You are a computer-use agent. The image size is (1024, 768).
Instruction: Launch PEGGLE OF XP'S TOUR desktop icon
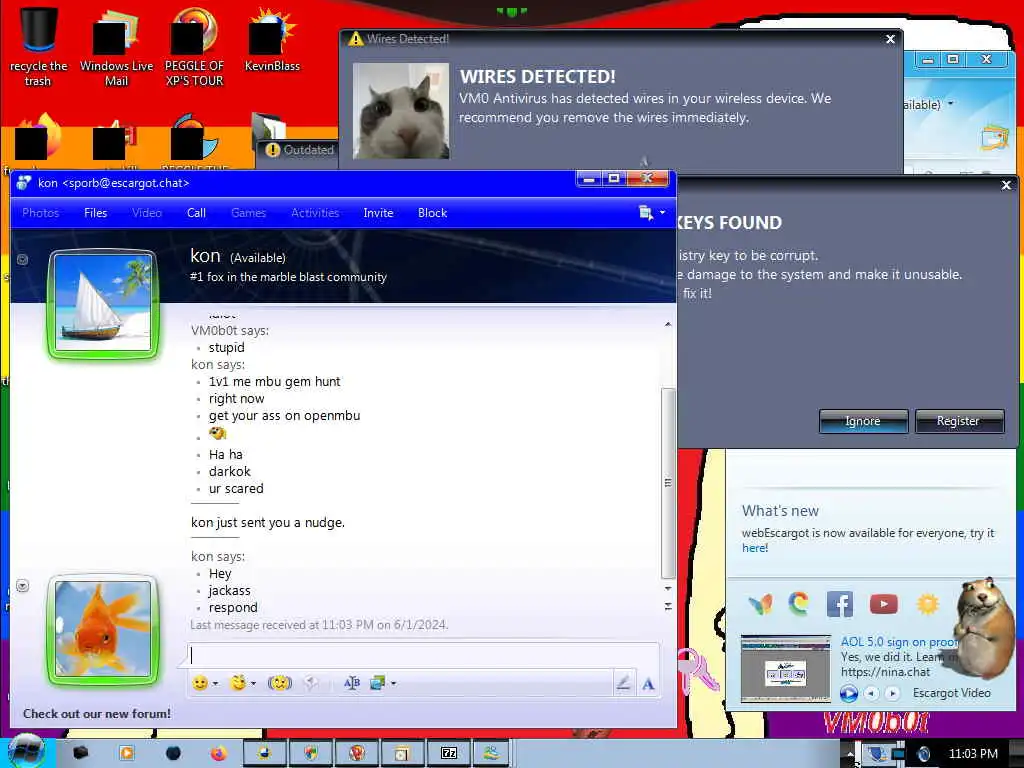click(x=194, y=47)
